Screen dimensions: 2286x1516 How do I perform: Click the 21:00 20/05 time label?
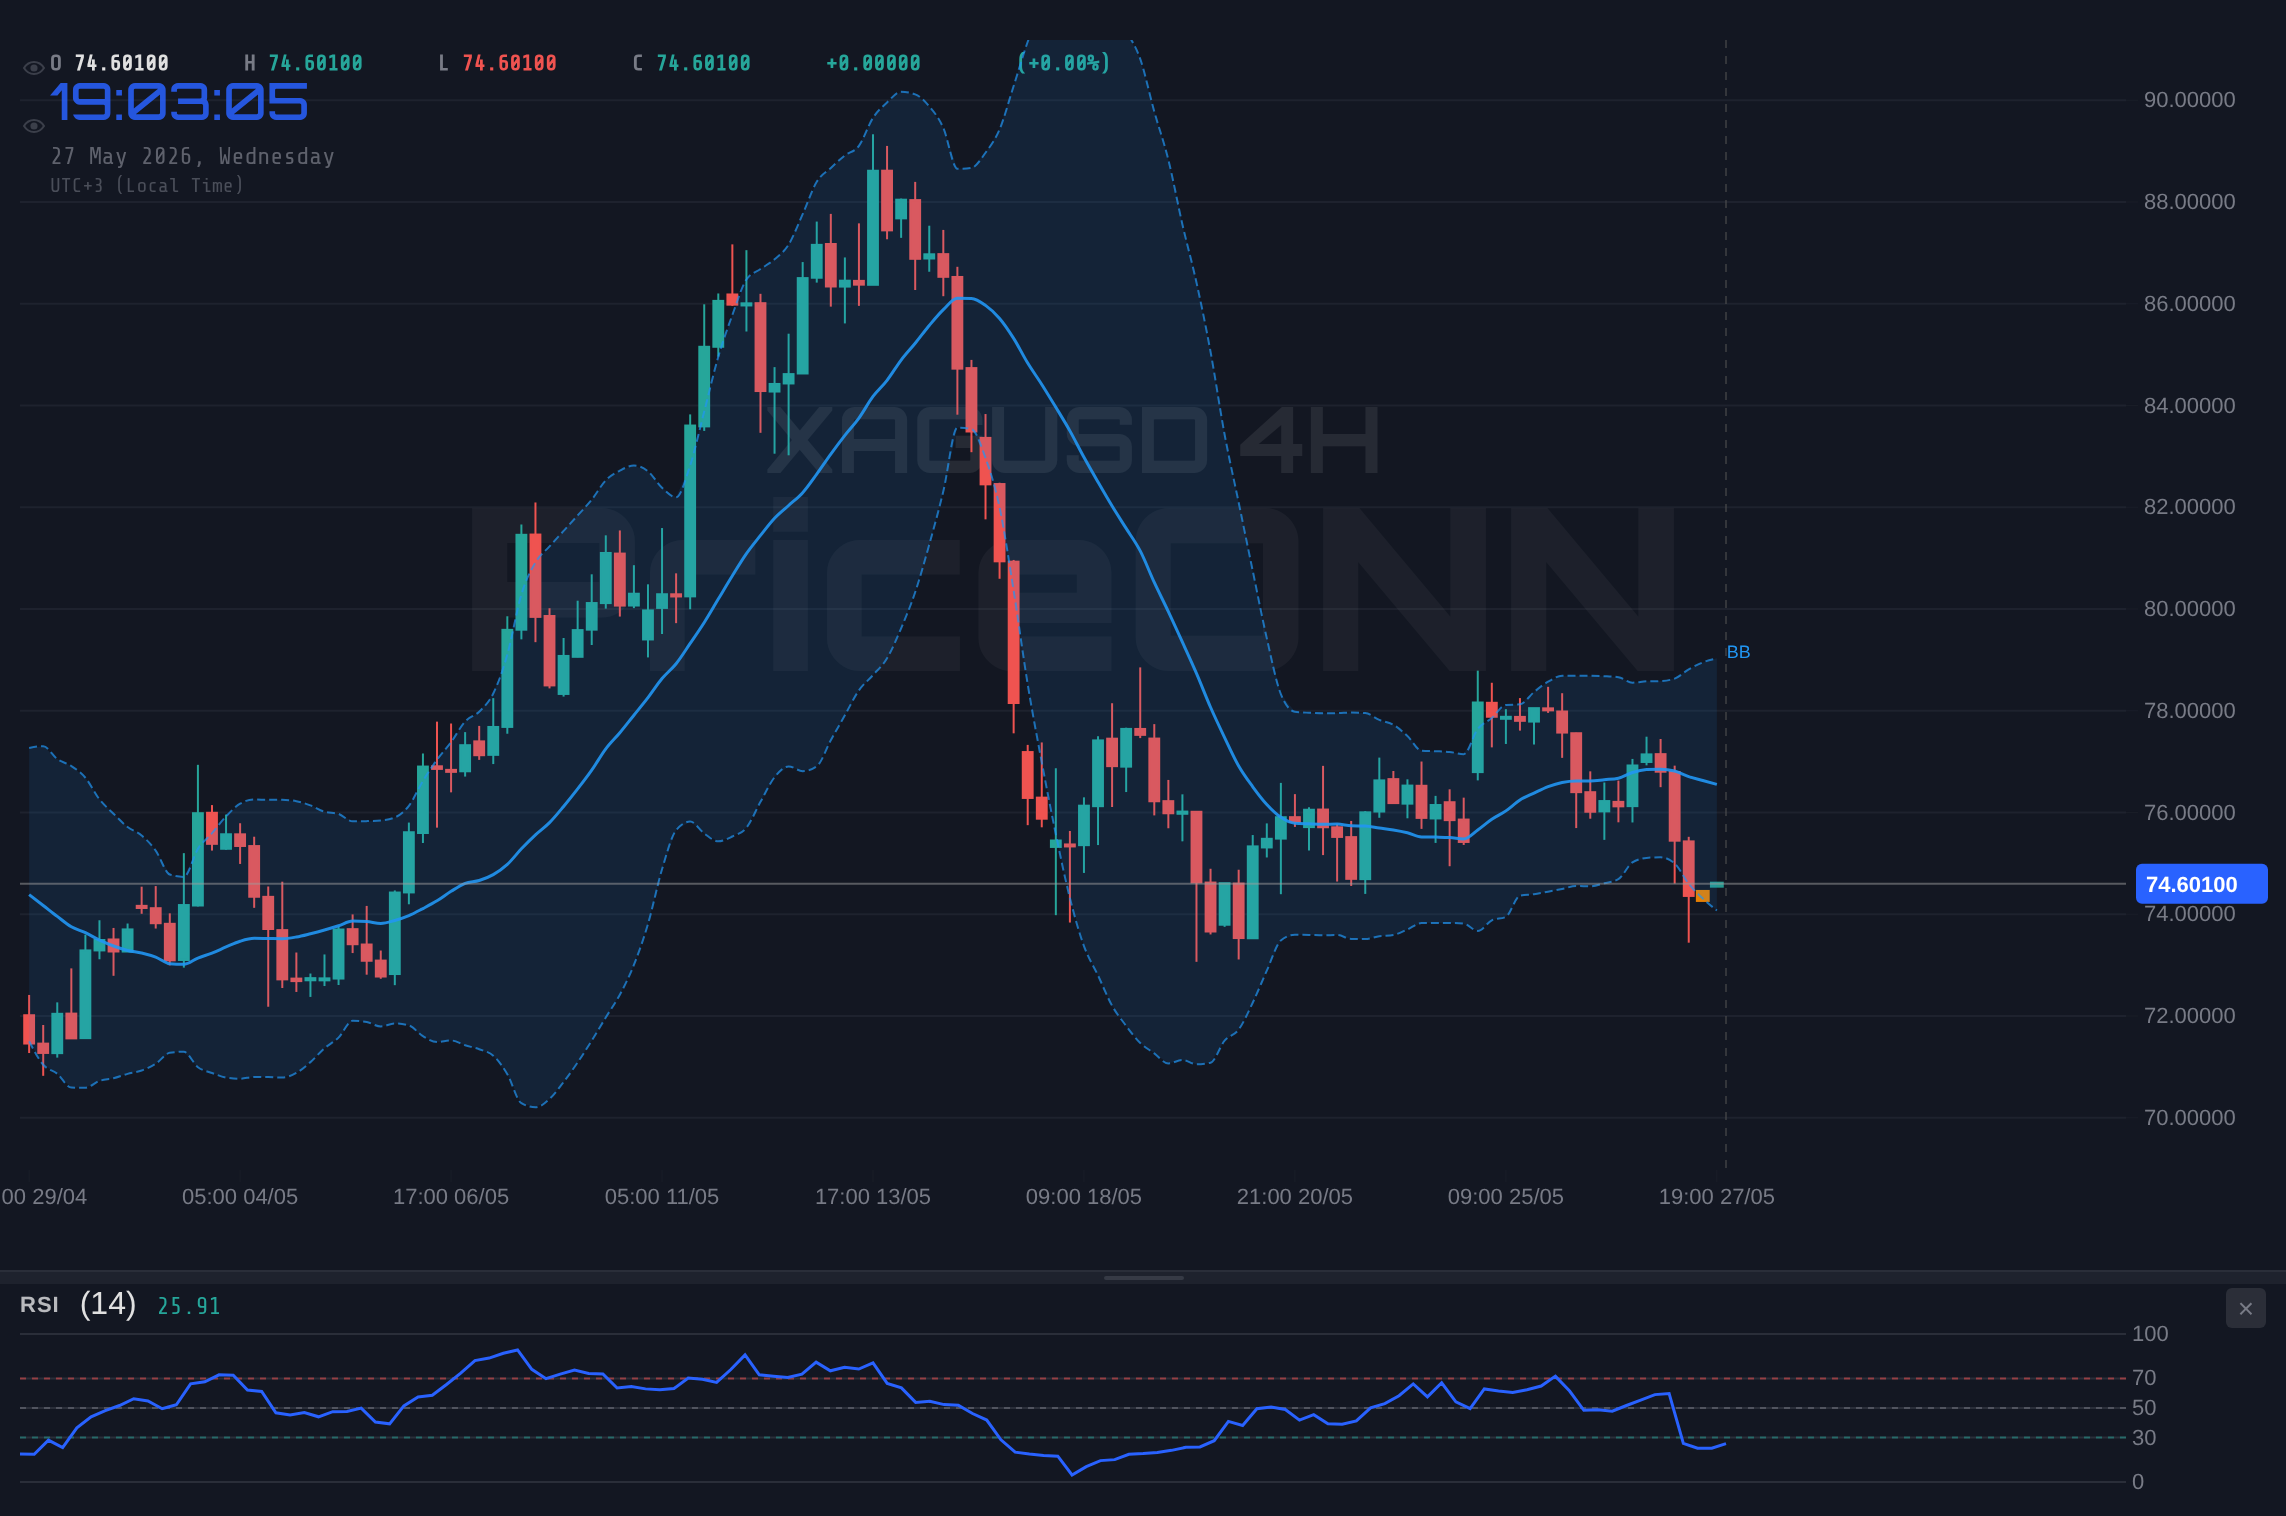tap(1295, 1197)
